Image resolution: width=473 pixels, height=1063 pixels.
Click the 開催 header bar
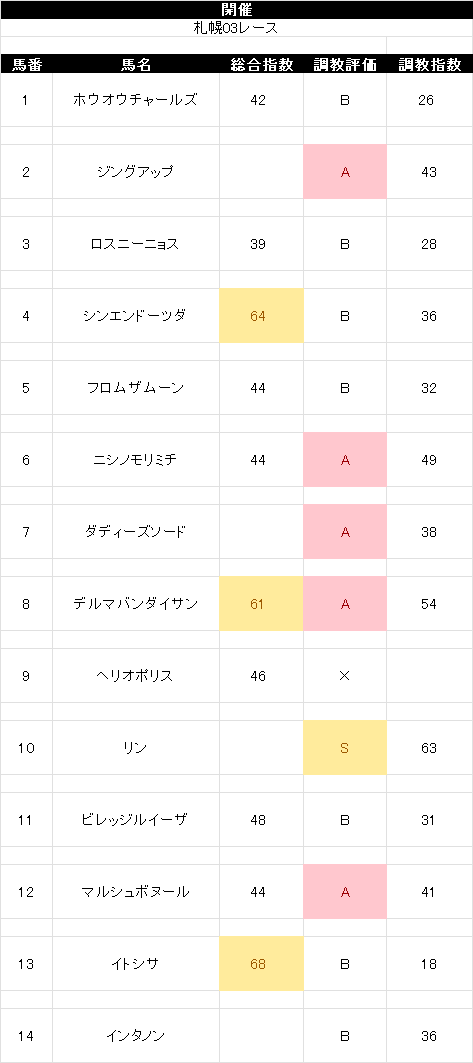tap(236, 9)
